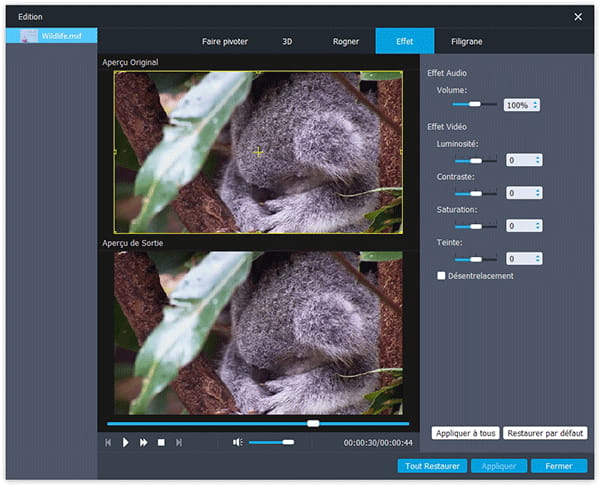
Task: Switch to the Rogner tab
Action: point(346,42)
